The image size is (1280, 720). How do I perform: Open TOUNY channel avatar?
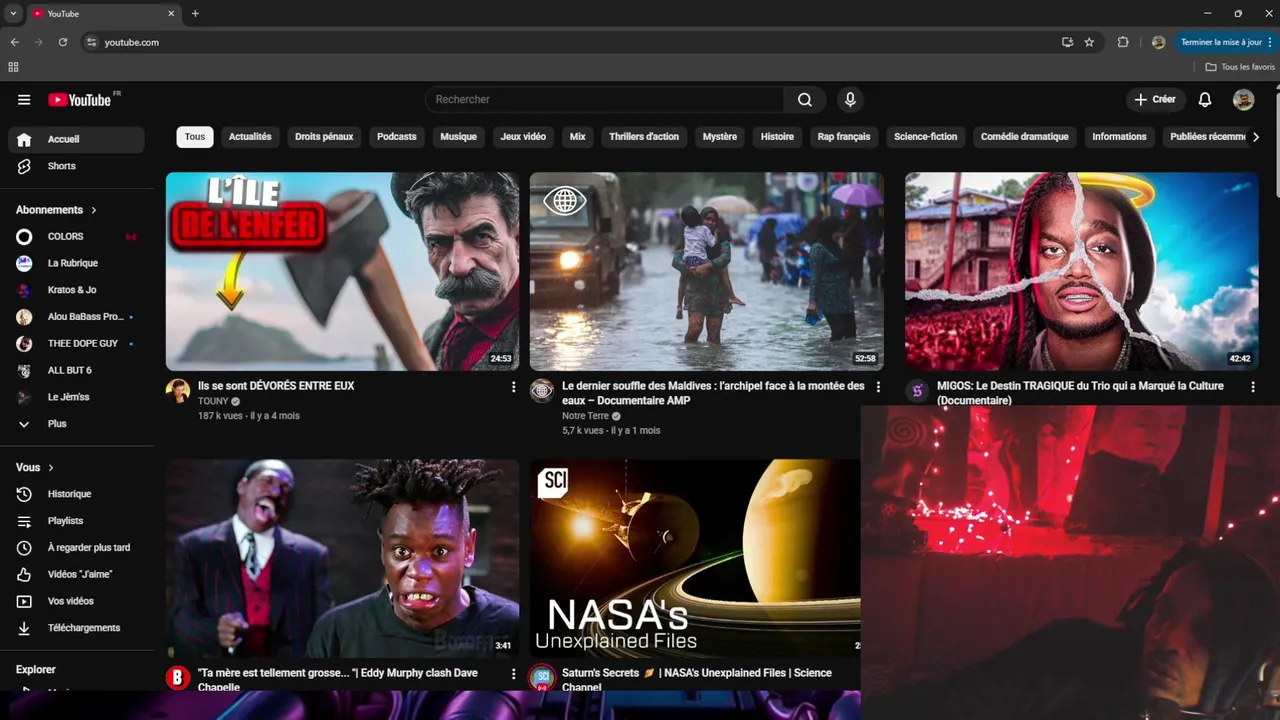[178, 391]
